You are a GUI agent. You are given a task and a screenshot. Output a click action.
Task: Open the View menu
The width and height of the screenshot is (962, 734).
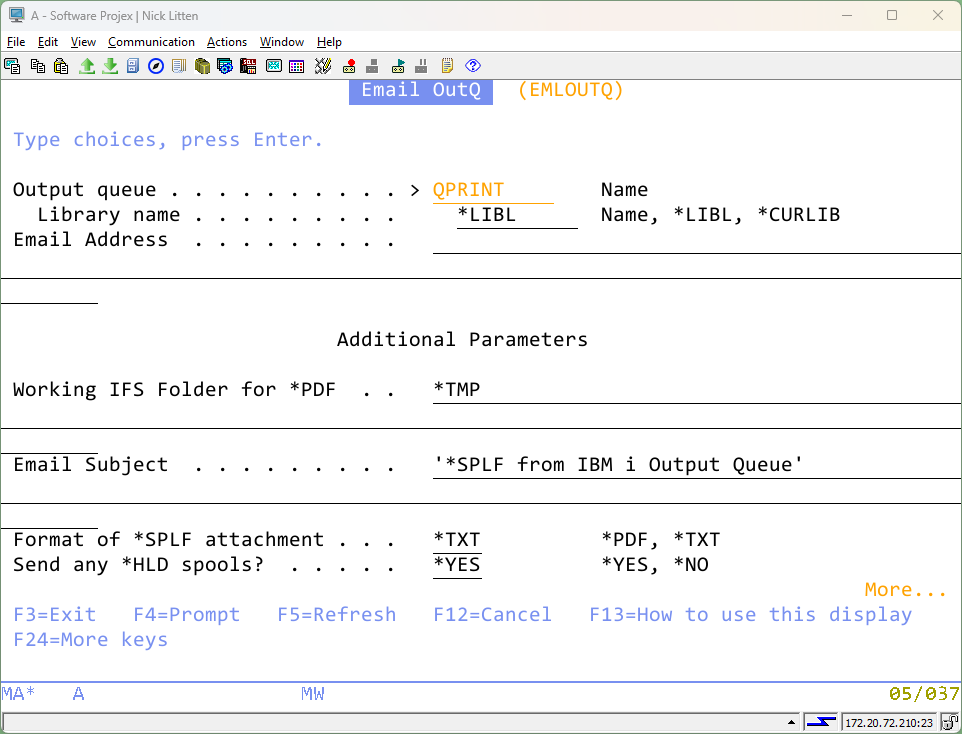click(x=83, y=42)
